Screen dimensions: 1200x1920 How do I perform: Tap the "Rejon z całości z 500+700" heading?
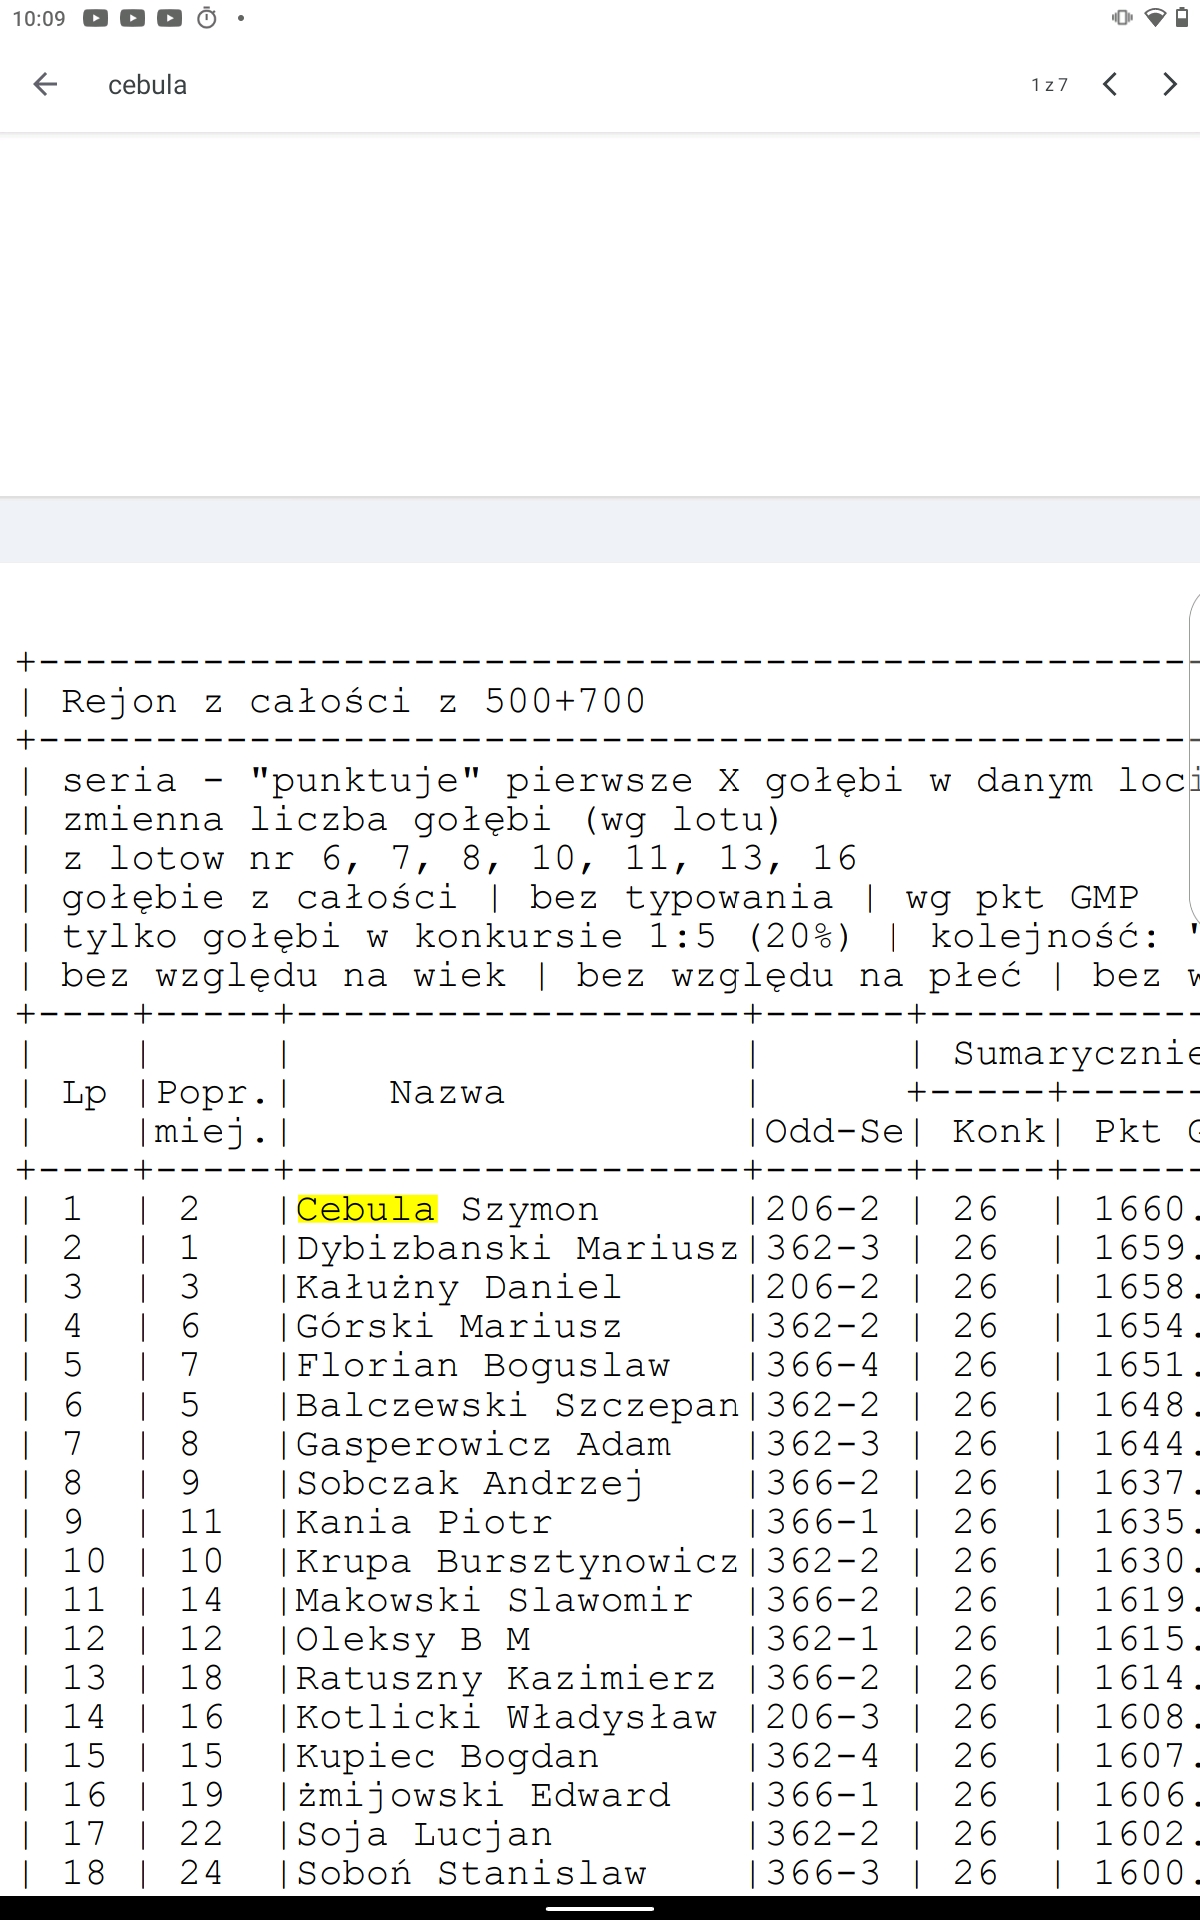[x=353, y=701]
